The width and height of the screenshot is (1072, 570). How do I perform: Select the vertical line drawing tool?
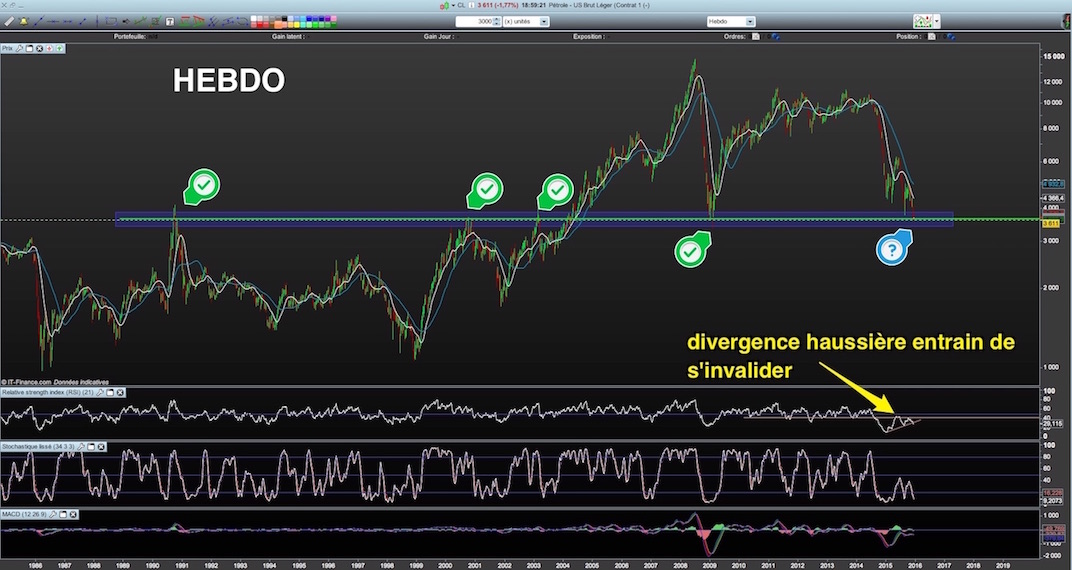pos(98,22)
